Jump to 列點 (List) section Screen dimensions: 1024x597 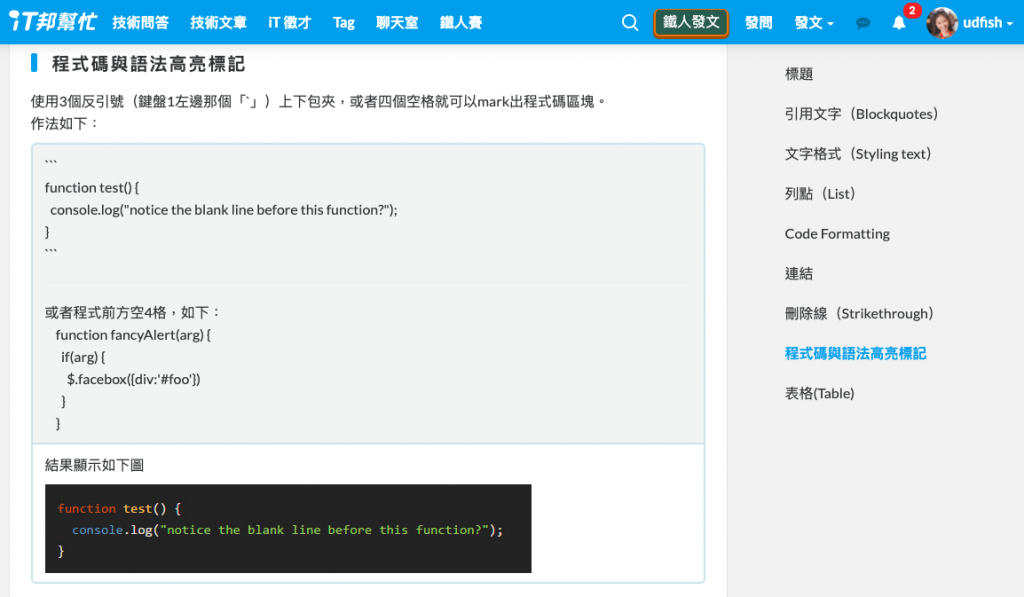[x=820, y=193]
